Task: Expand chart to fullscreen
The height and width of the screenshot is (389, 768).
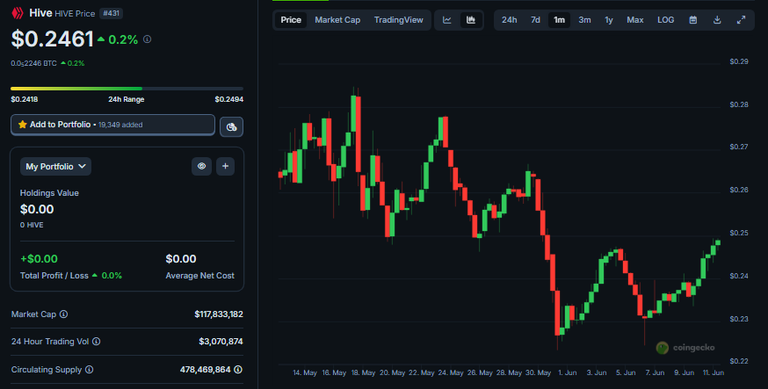Action: [x=741, y=20]
